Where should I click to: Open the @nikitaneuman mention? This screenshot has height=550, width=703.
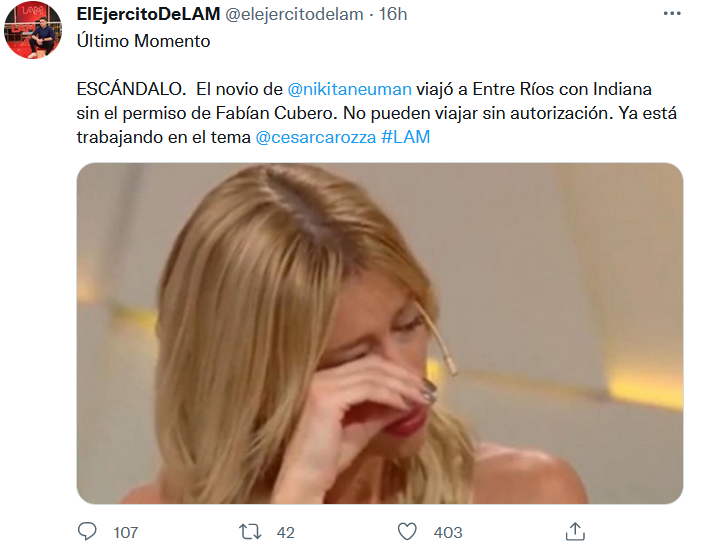[349, 89]
